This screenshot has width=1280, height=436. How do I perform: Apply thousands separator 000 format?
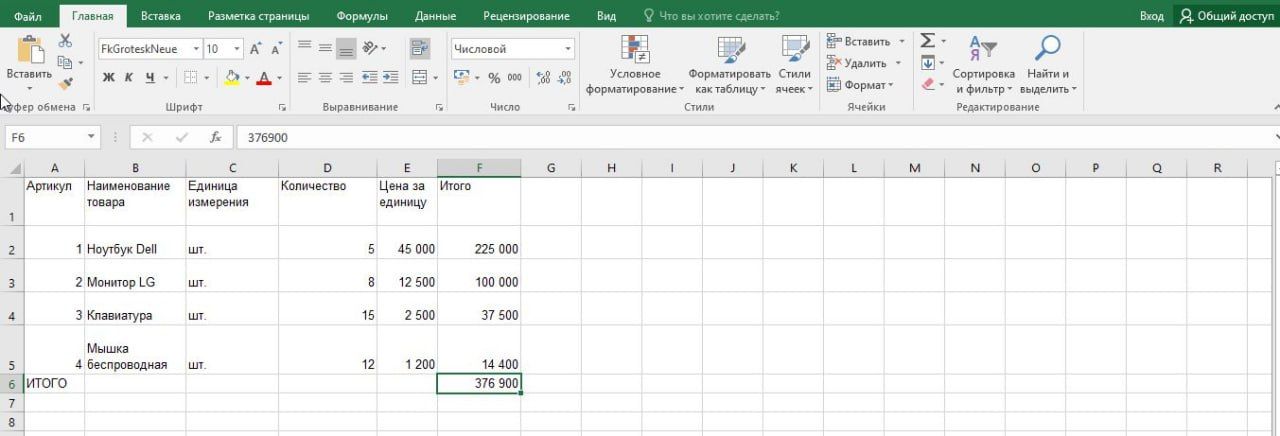pyautogui.click(x=514, y=78)
